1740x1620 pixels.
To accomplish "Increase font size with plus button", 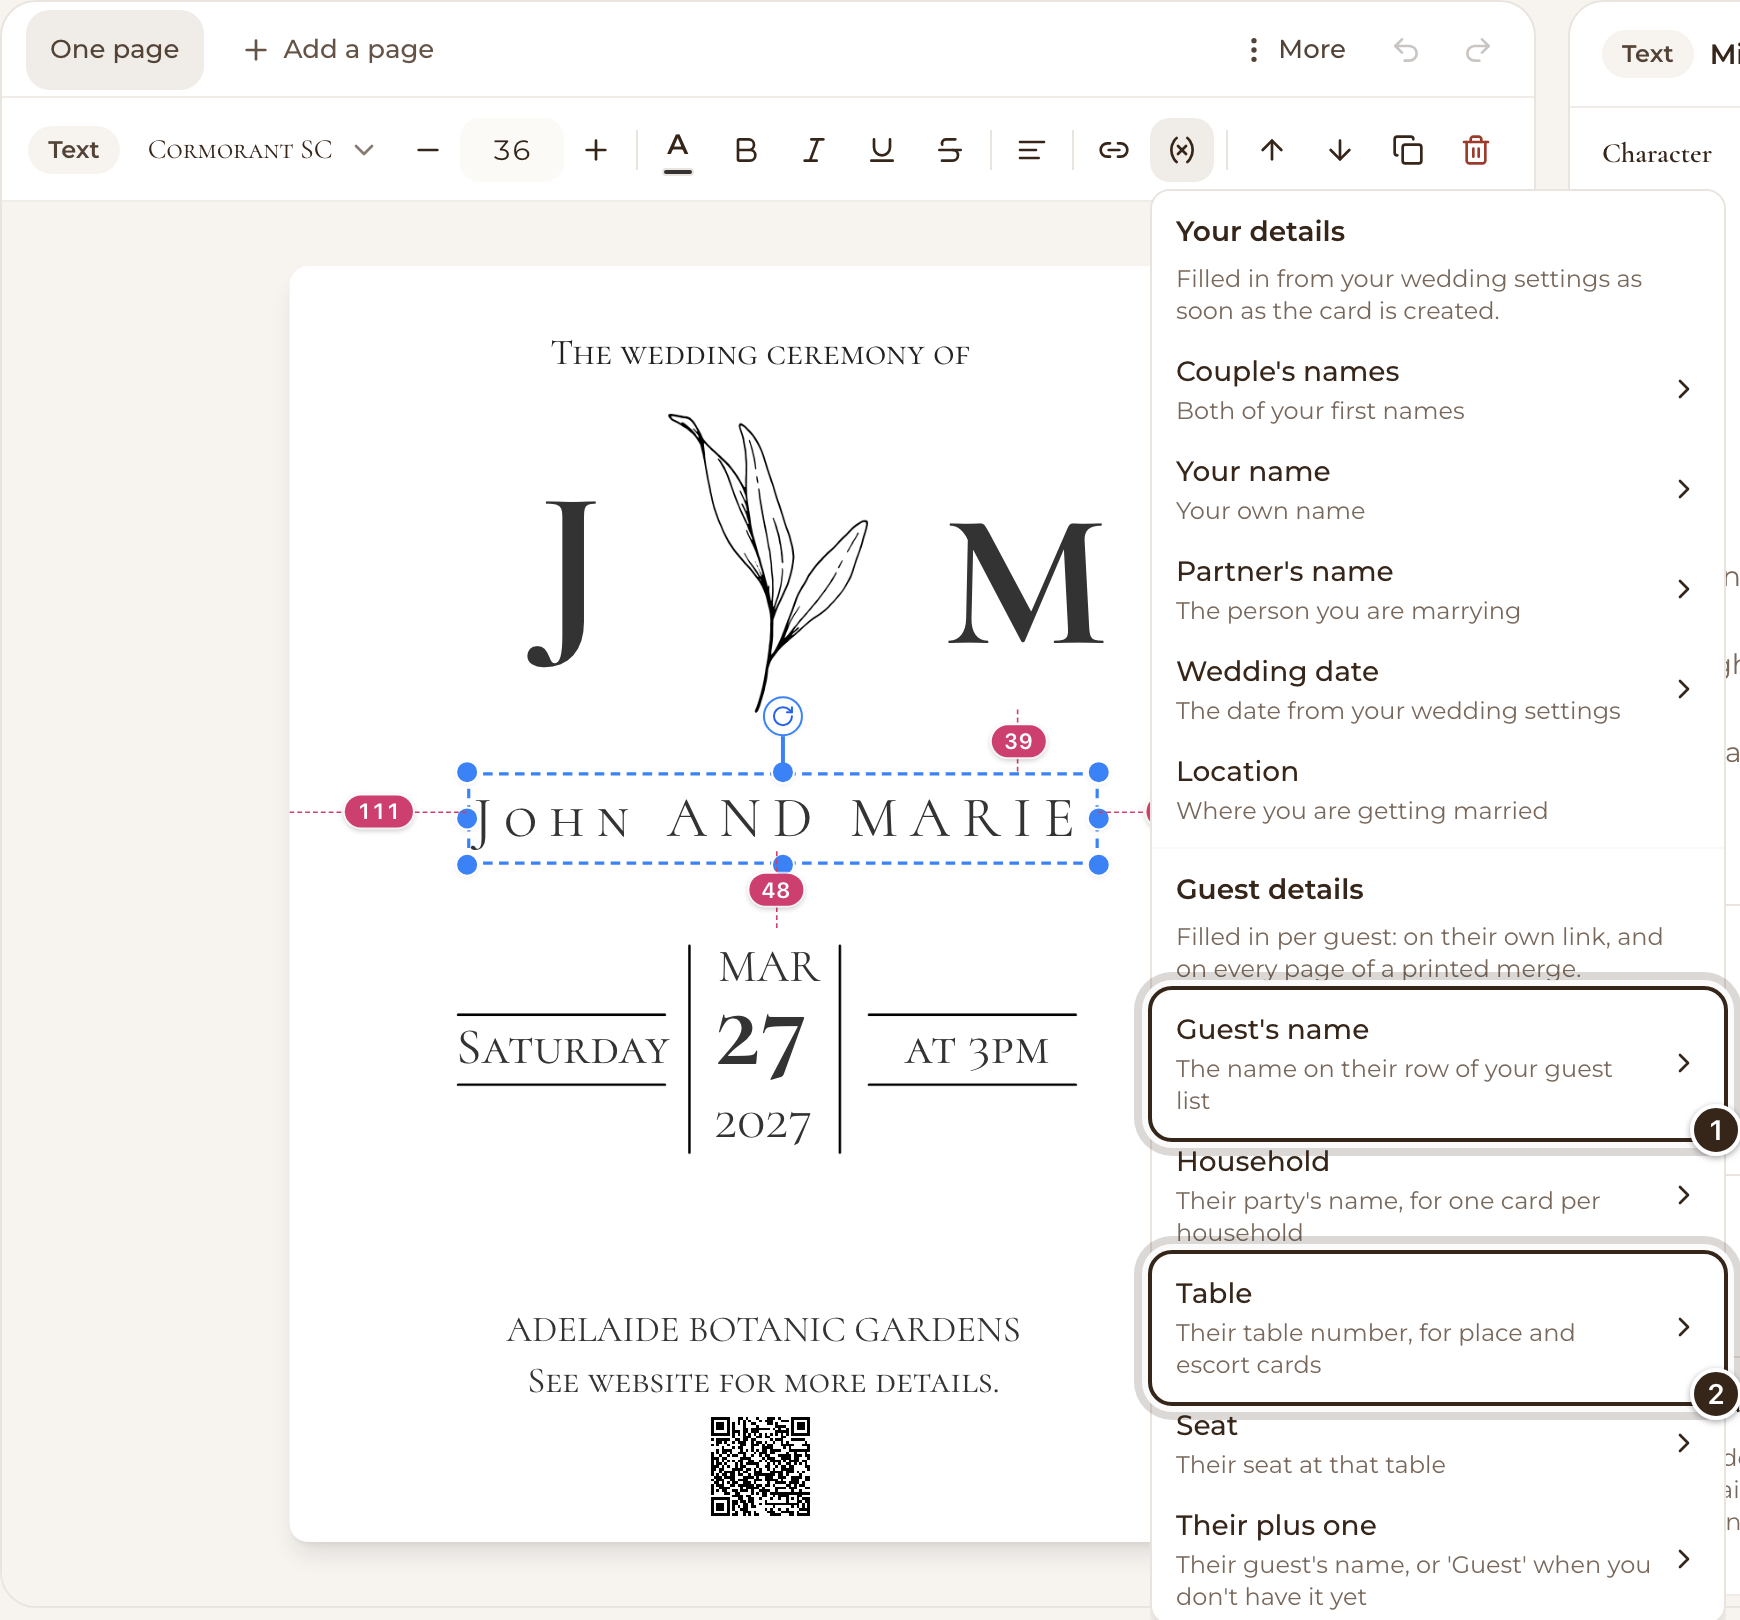I will 596,150.
